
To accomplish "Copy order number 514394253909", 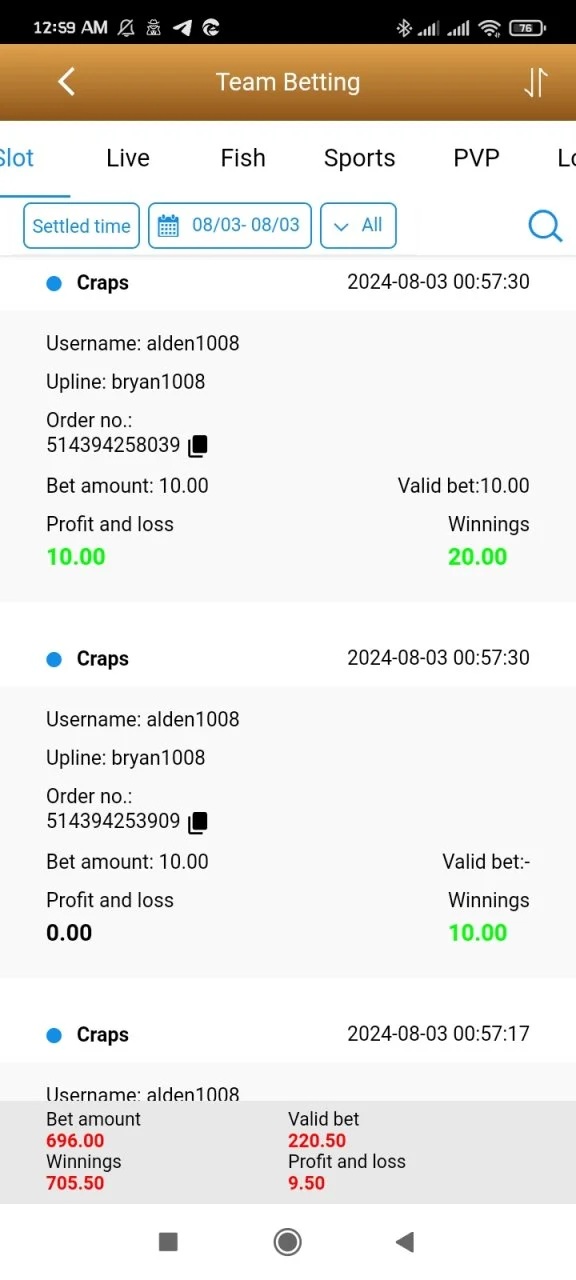I will coord(198,822).
